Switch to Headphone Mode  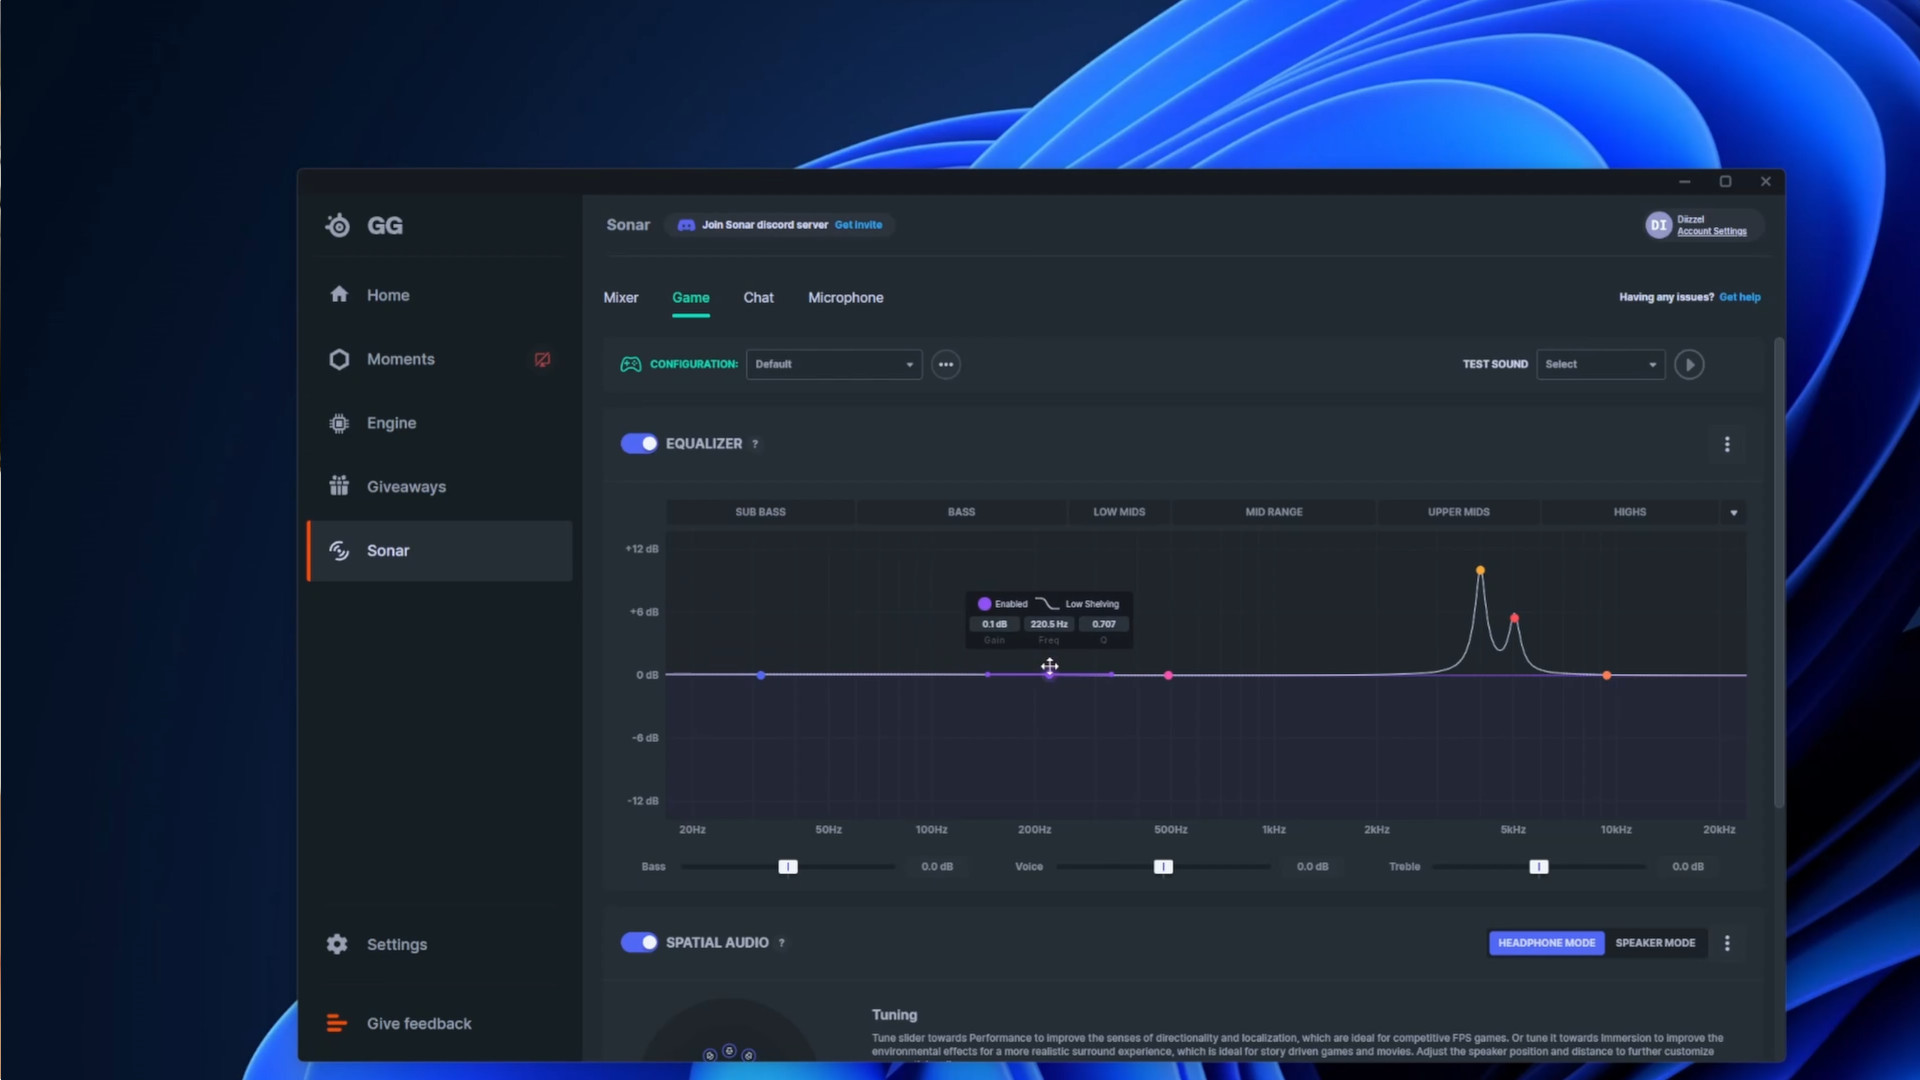tap(1546, 943)
